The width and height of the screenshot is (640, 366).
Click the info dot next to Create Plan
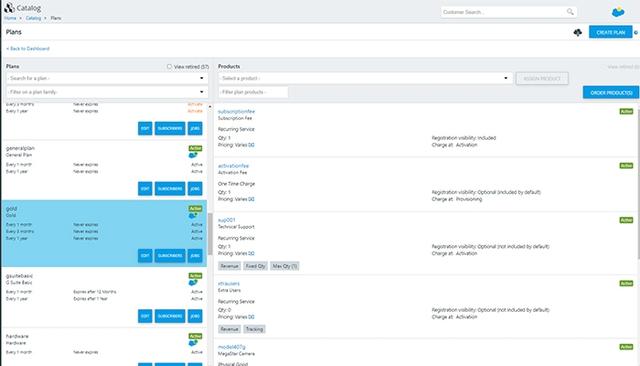click(636, 33)
